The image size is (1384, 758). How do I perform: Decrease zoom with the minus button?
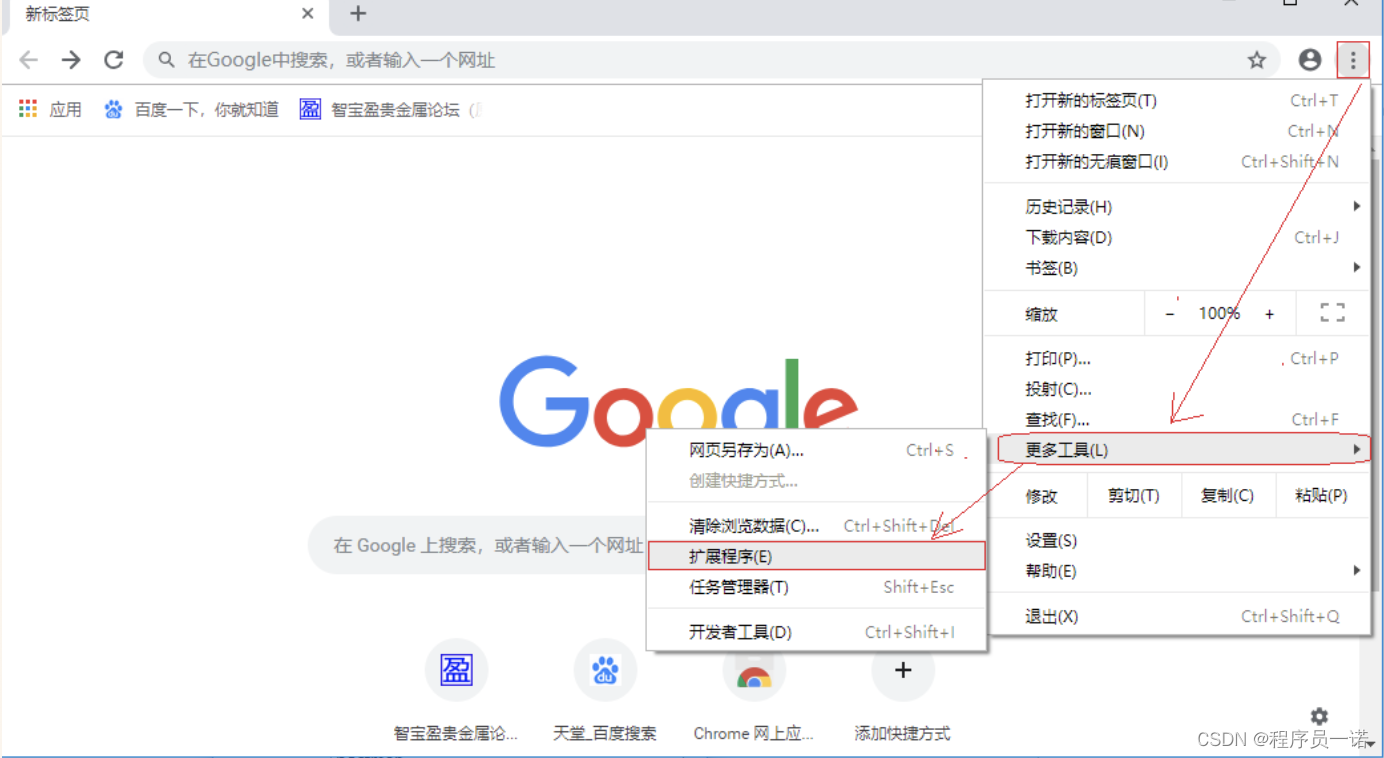[x=1170, y=314]
